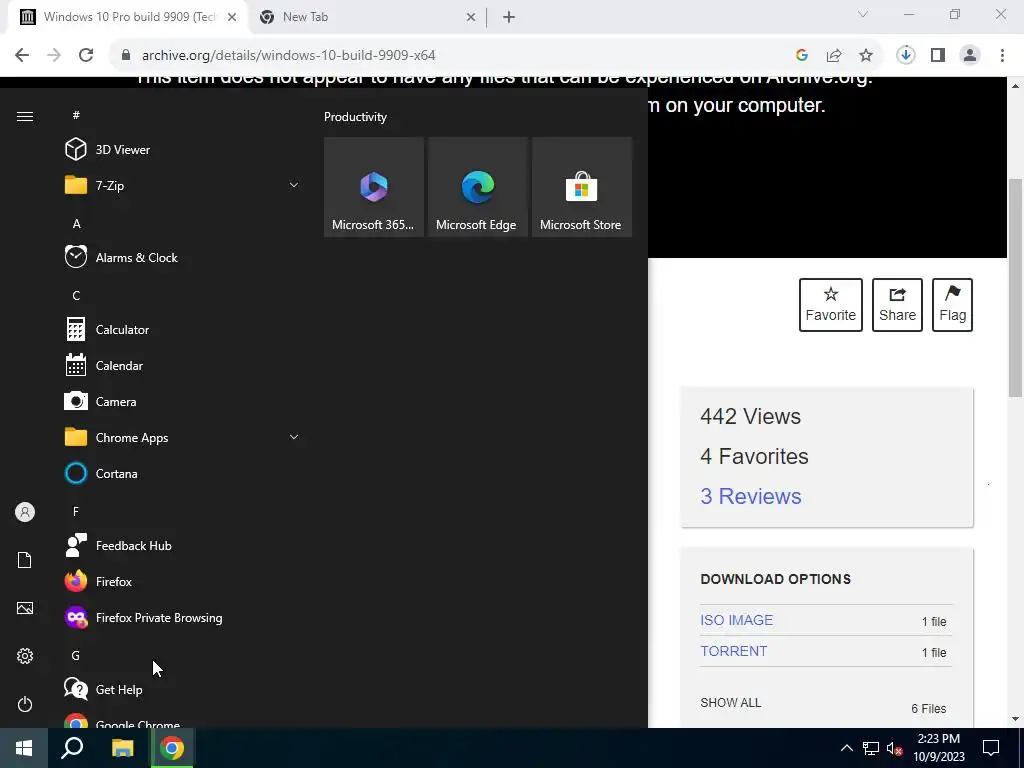Screen dimensions: 1024x768
Task: View site information via the lock icon
Action: [x=126, y=55]
